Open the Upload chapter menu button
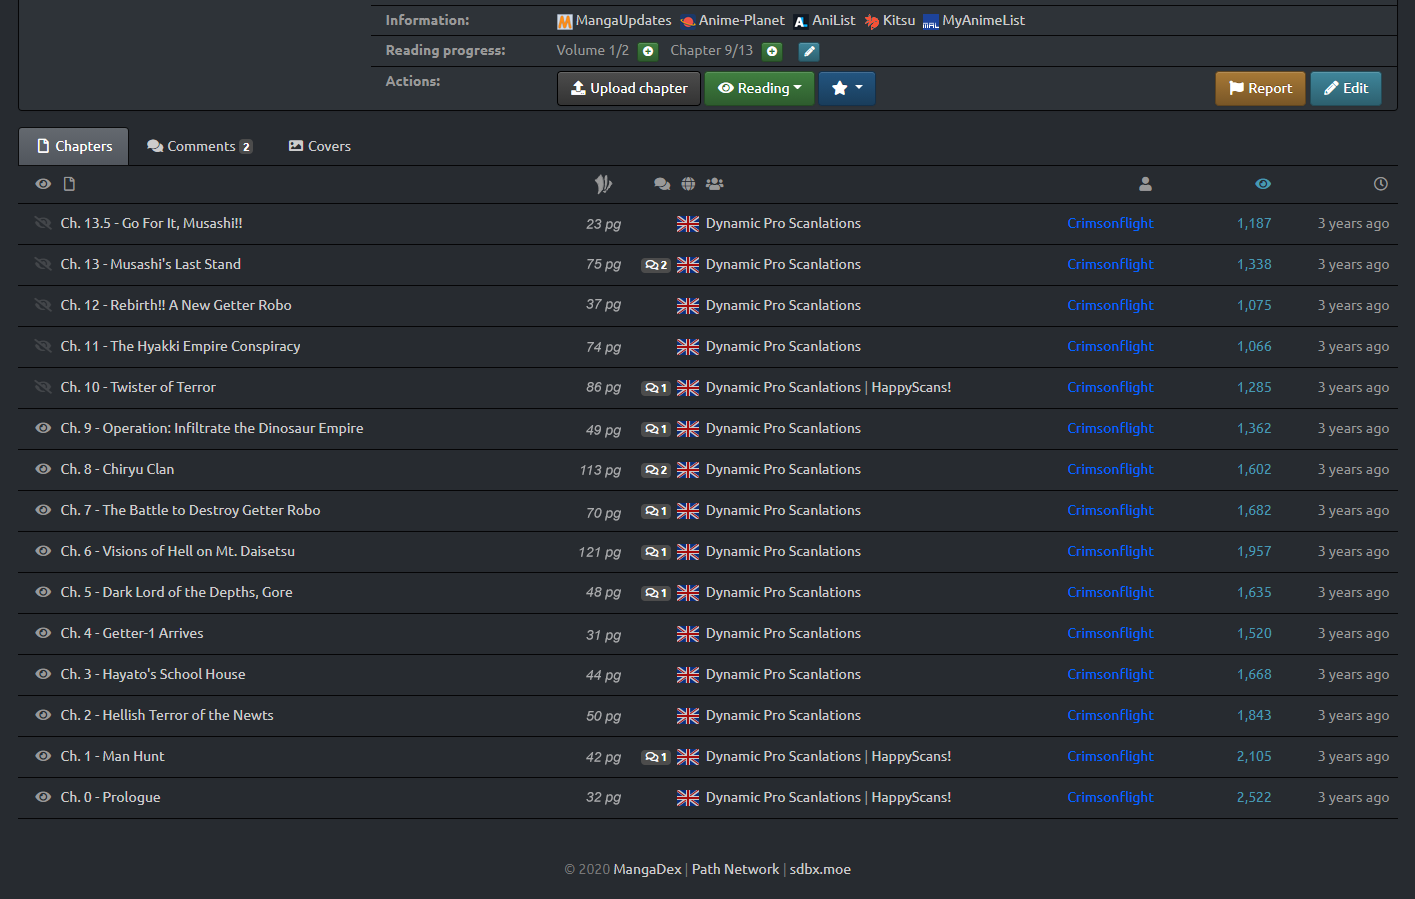This screenshot has height=899, width=1415. [x=628, y=88]
